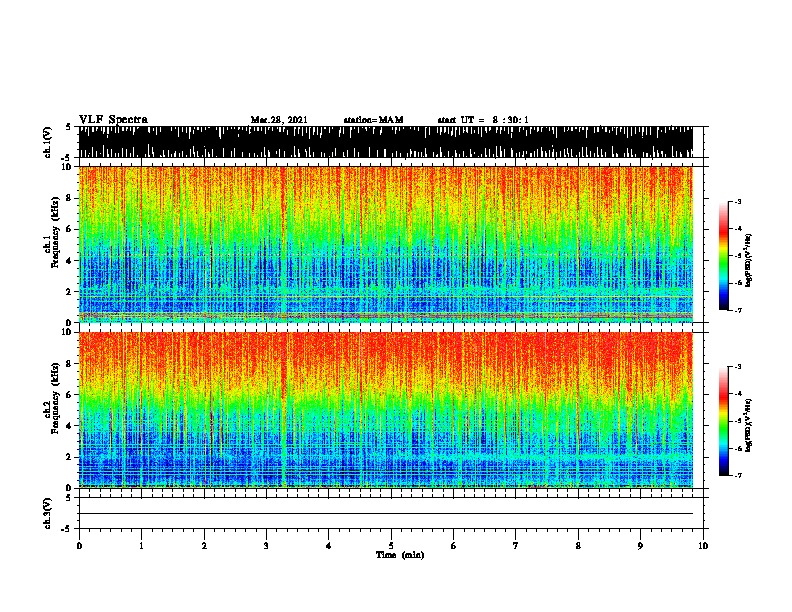
Task: Click the ch.2 colorbar log(PSD) unit label
Action: [x=748, y=425]
